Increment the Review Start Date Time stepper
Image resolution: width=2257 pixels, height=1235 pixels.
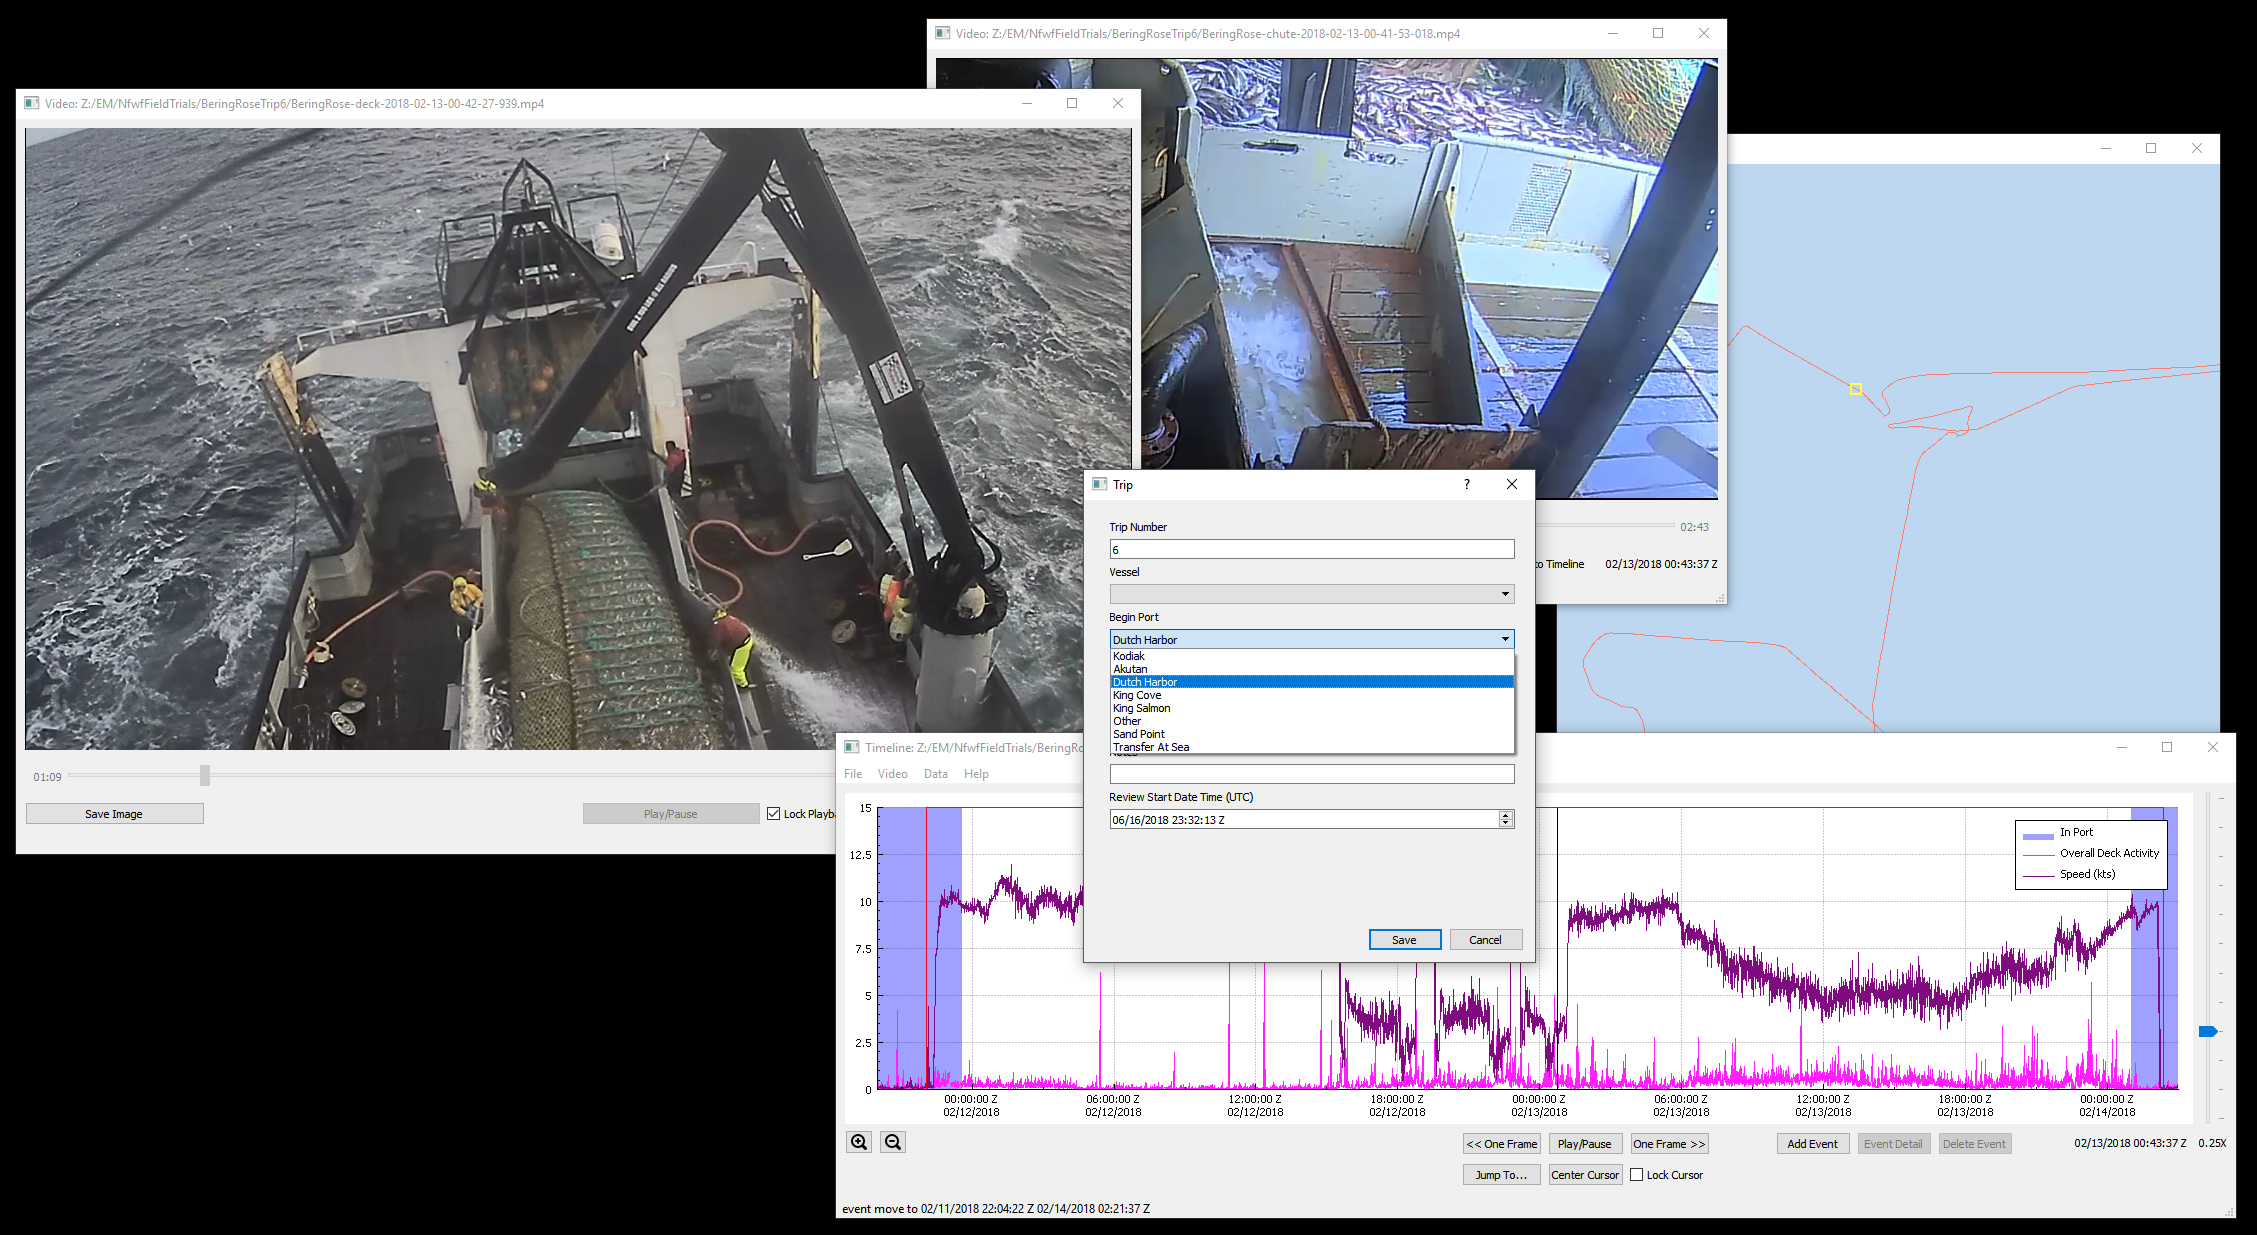[1506, 815]
